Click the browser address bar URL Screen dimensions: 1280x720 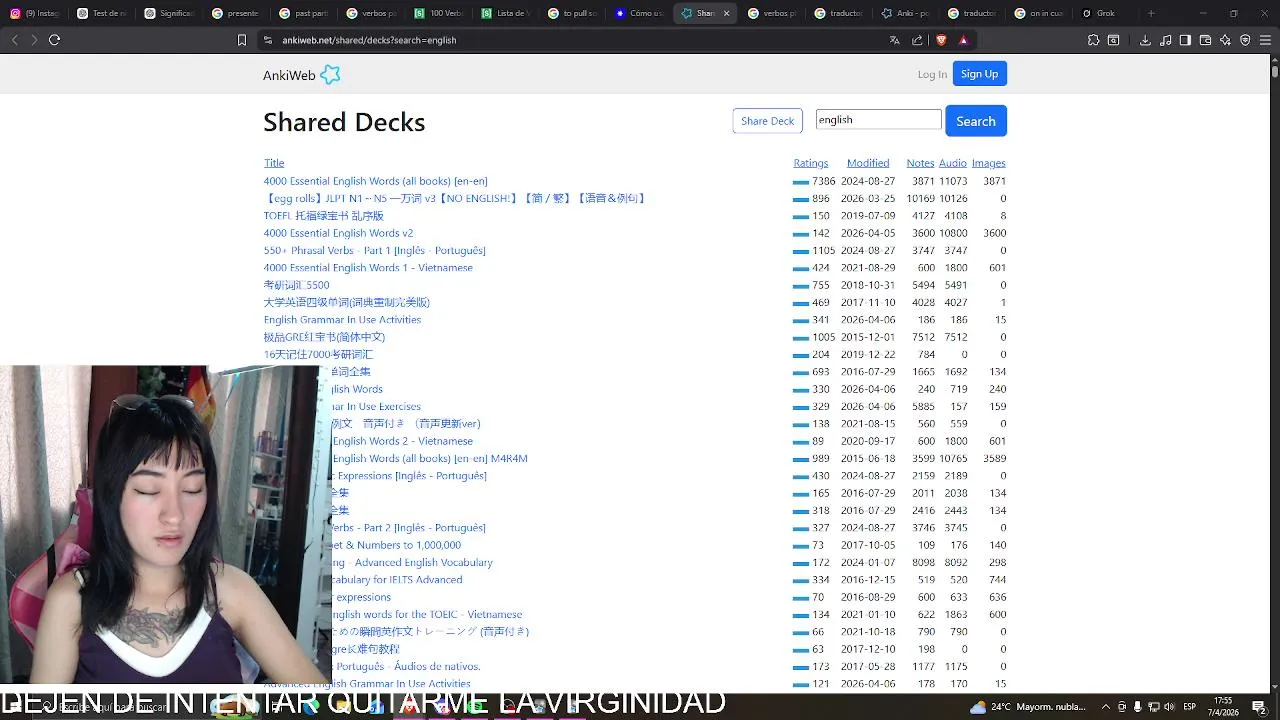click(x=369, y=40)
